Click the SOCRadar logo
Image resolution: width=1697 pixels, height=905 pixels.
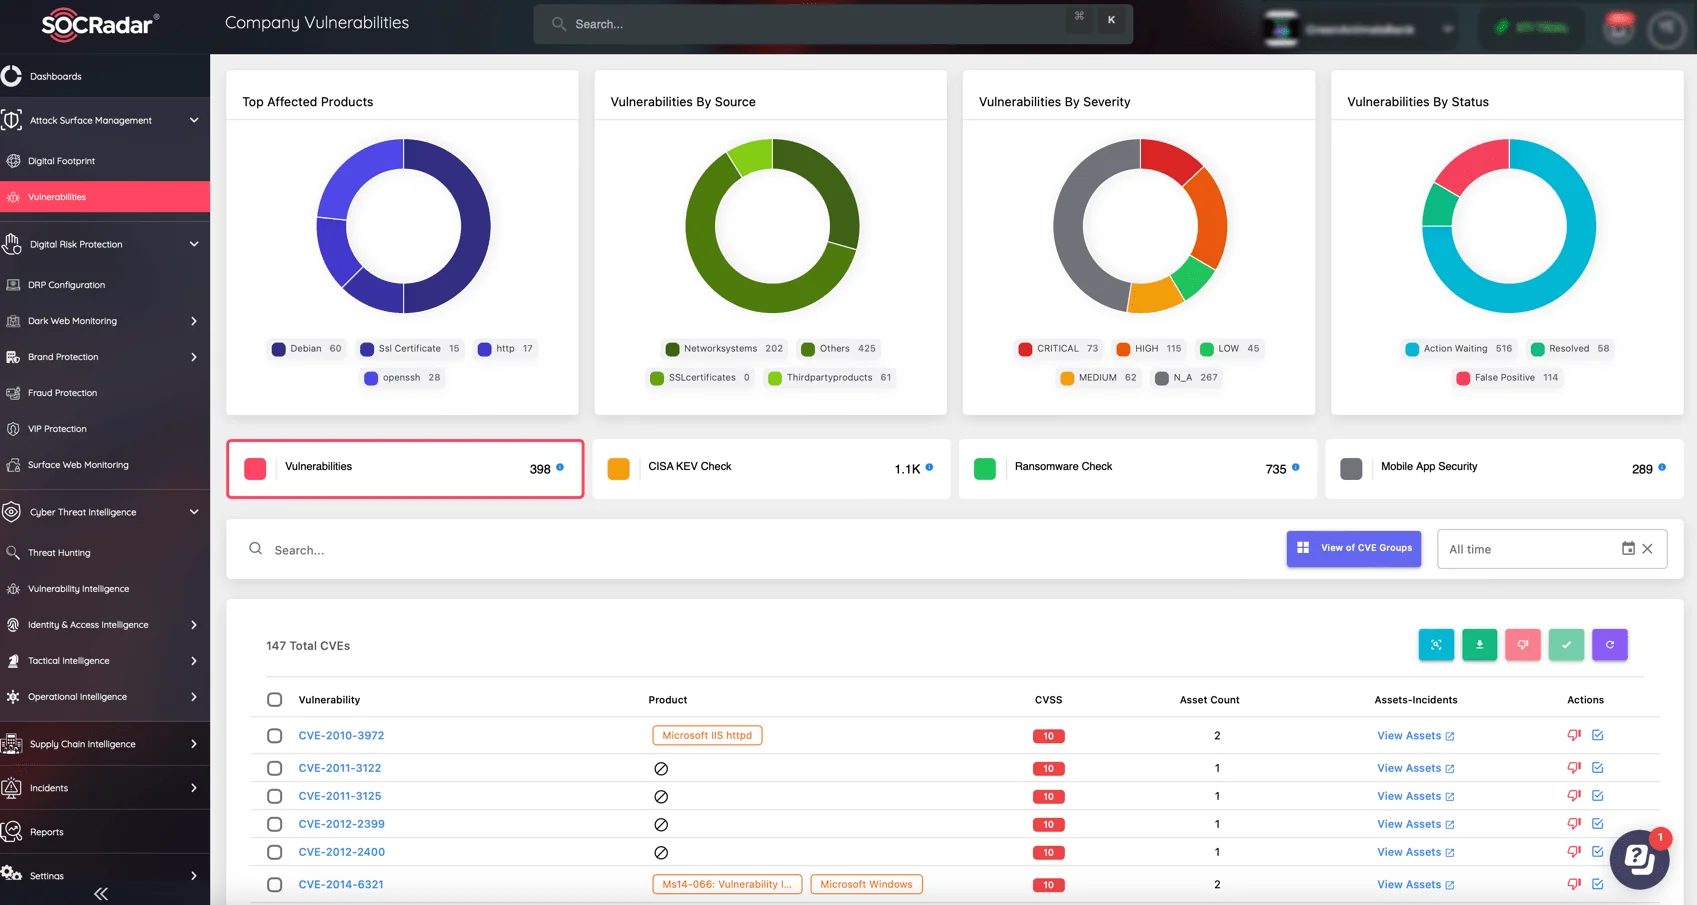pos(100,24)
